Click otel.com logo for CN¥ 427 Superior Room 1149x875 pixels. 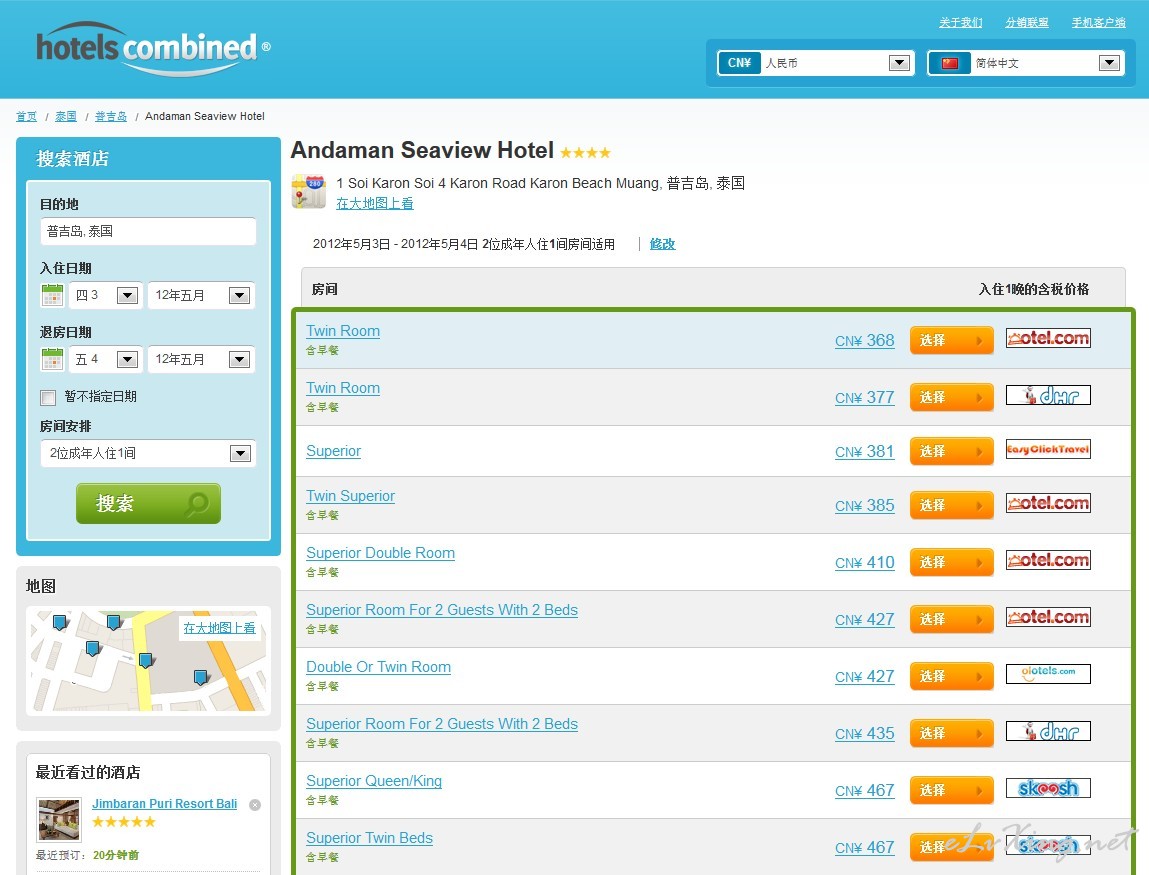pos(1048,617)
